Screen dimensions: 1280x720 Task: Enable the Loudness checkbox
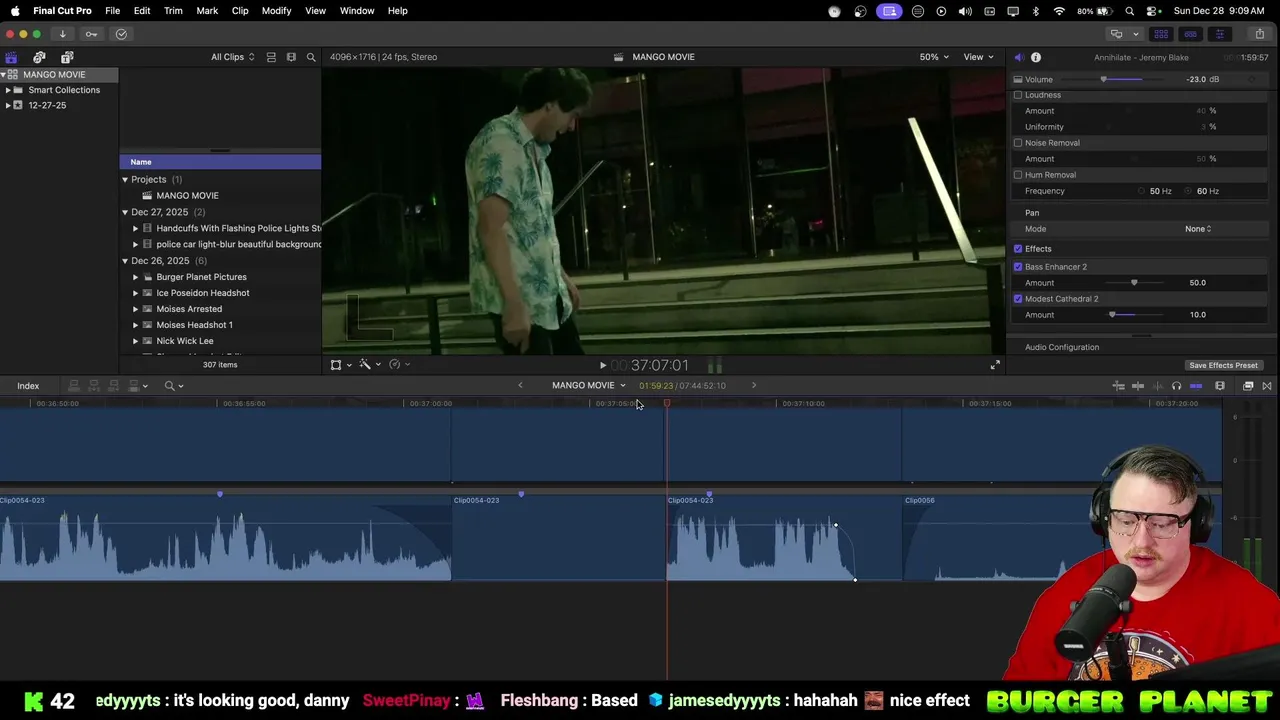(x=1018, y=95)
